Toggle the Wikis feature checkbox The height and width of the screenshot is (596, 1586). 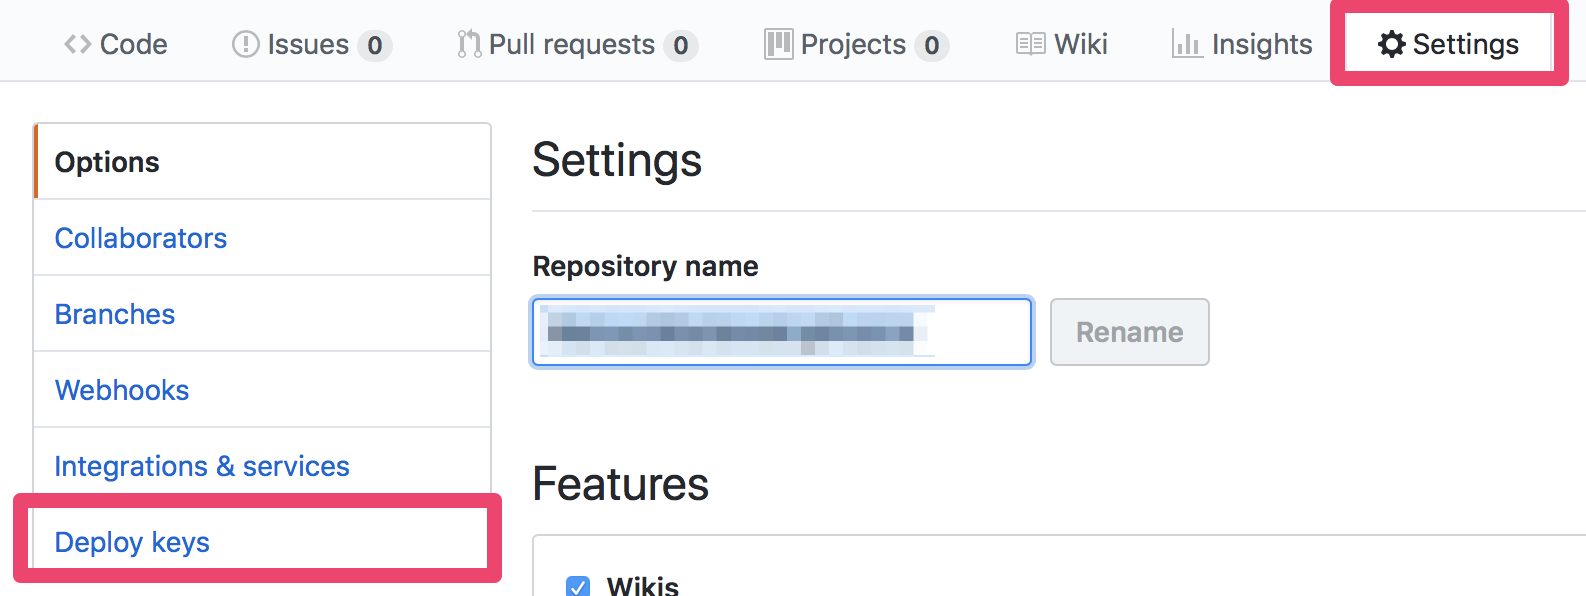point(578,587)
